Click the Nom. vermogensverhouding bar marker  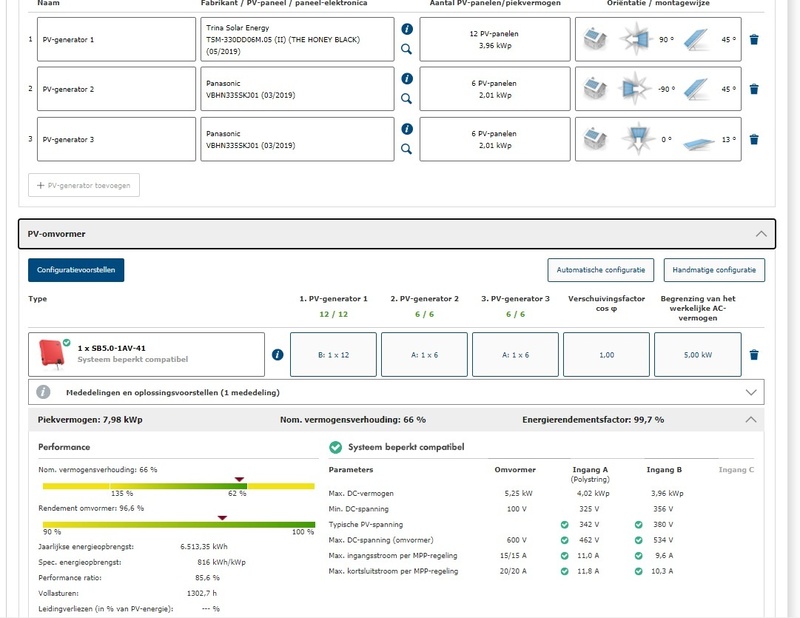pos(238,480)
